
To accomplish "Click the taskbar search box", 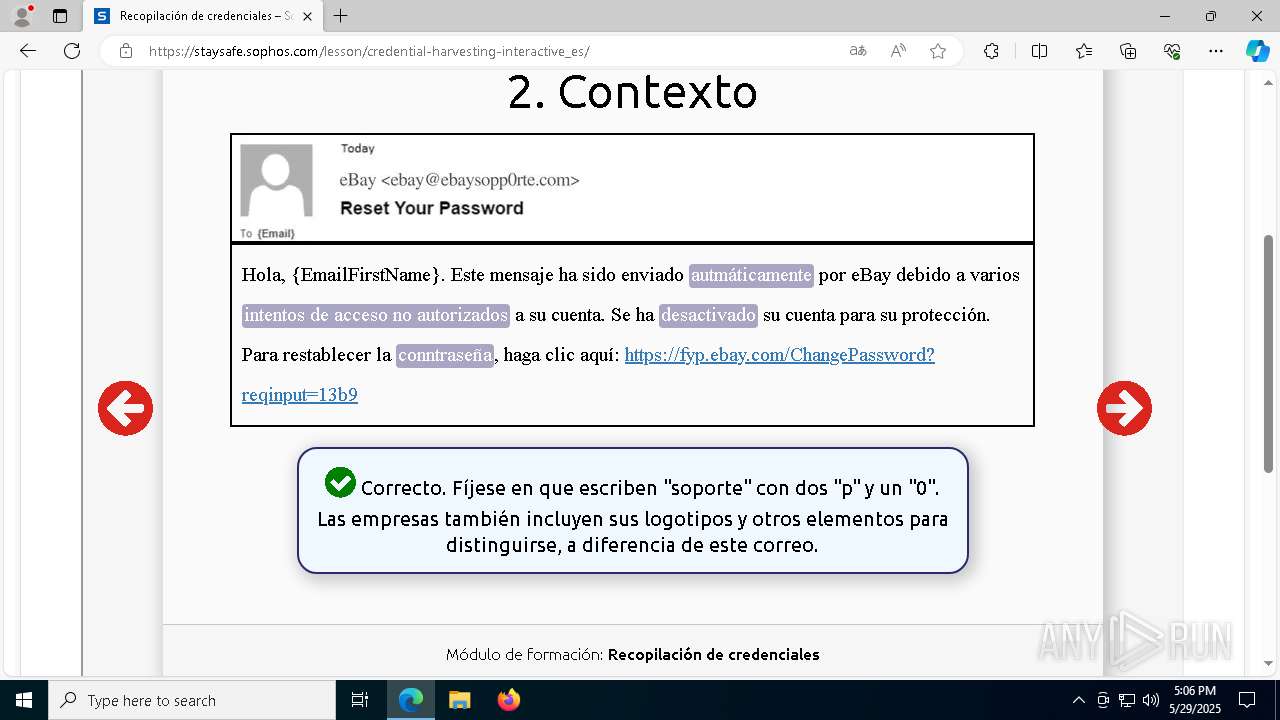I will coord(192,700).
